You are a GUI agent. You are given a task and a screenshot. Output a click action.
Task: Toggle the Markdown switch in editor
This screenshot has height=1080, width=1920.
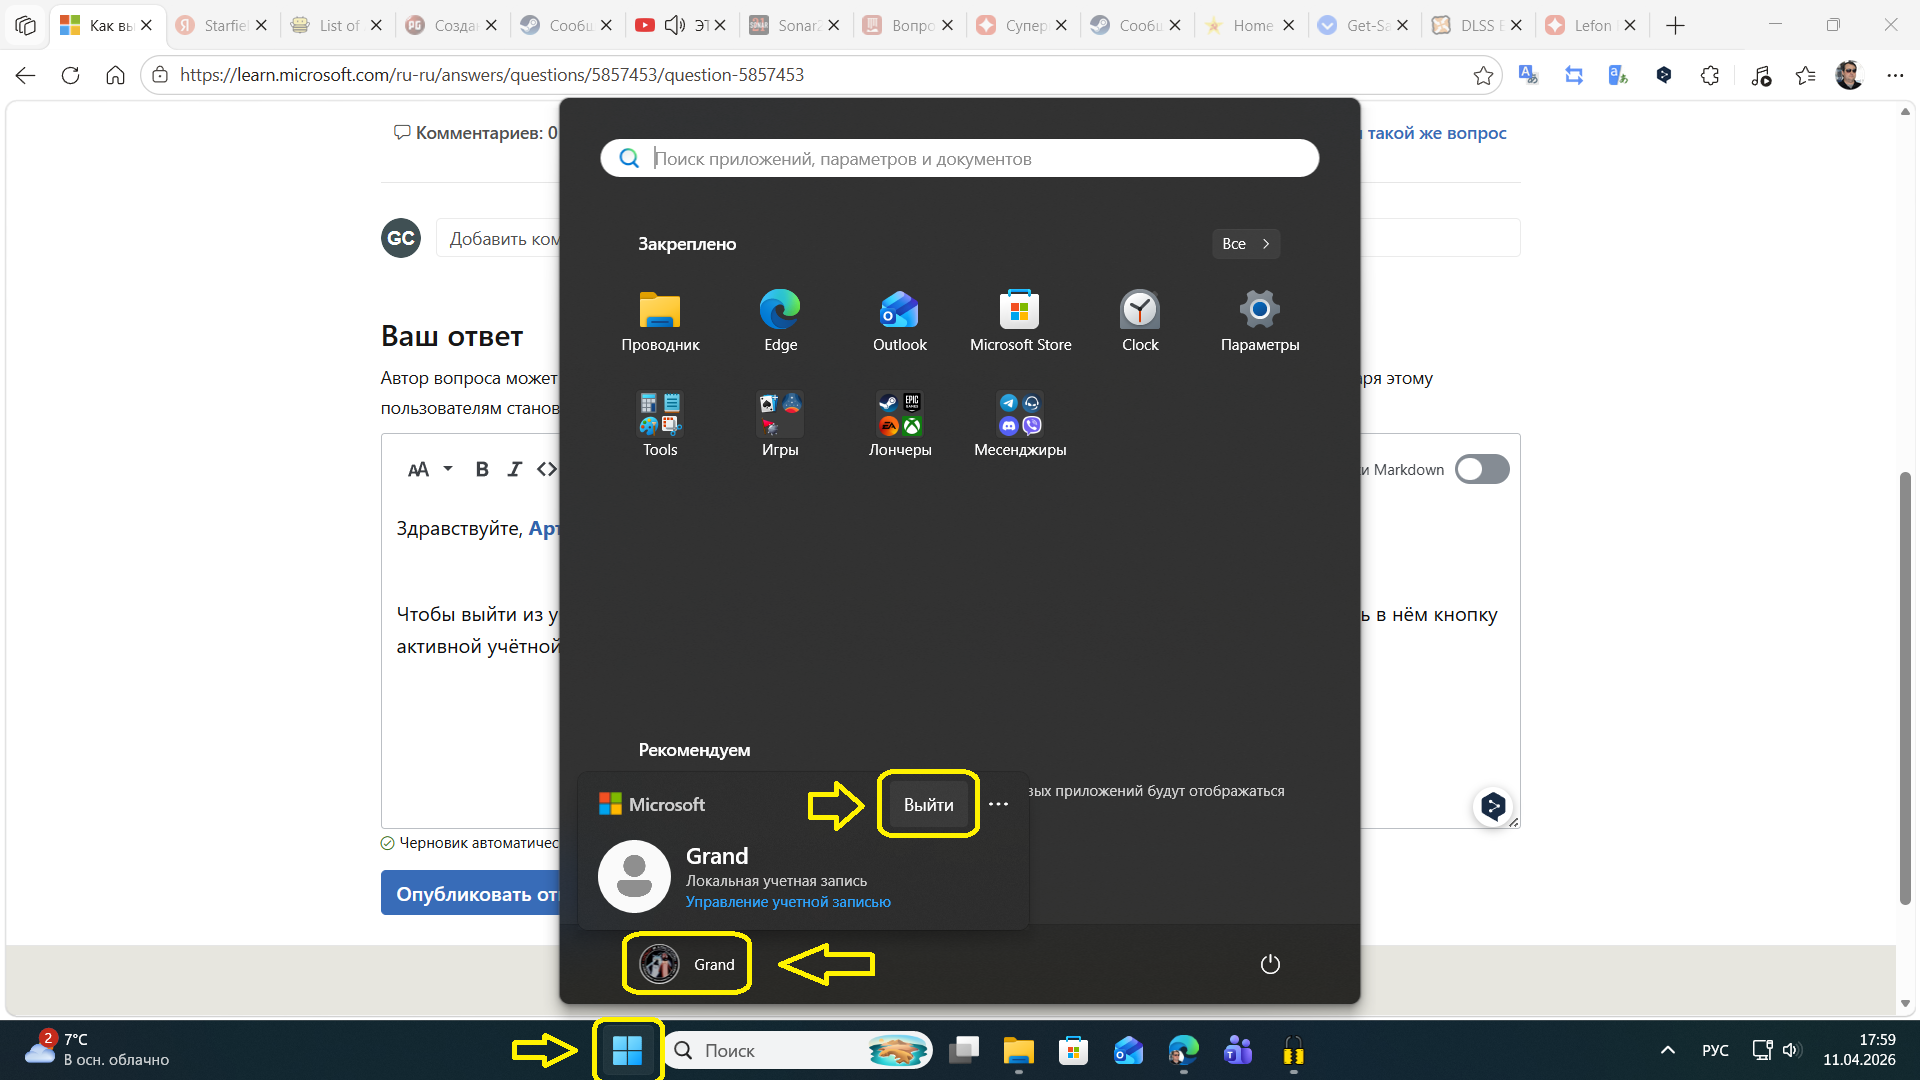(x=1482, y=469)
